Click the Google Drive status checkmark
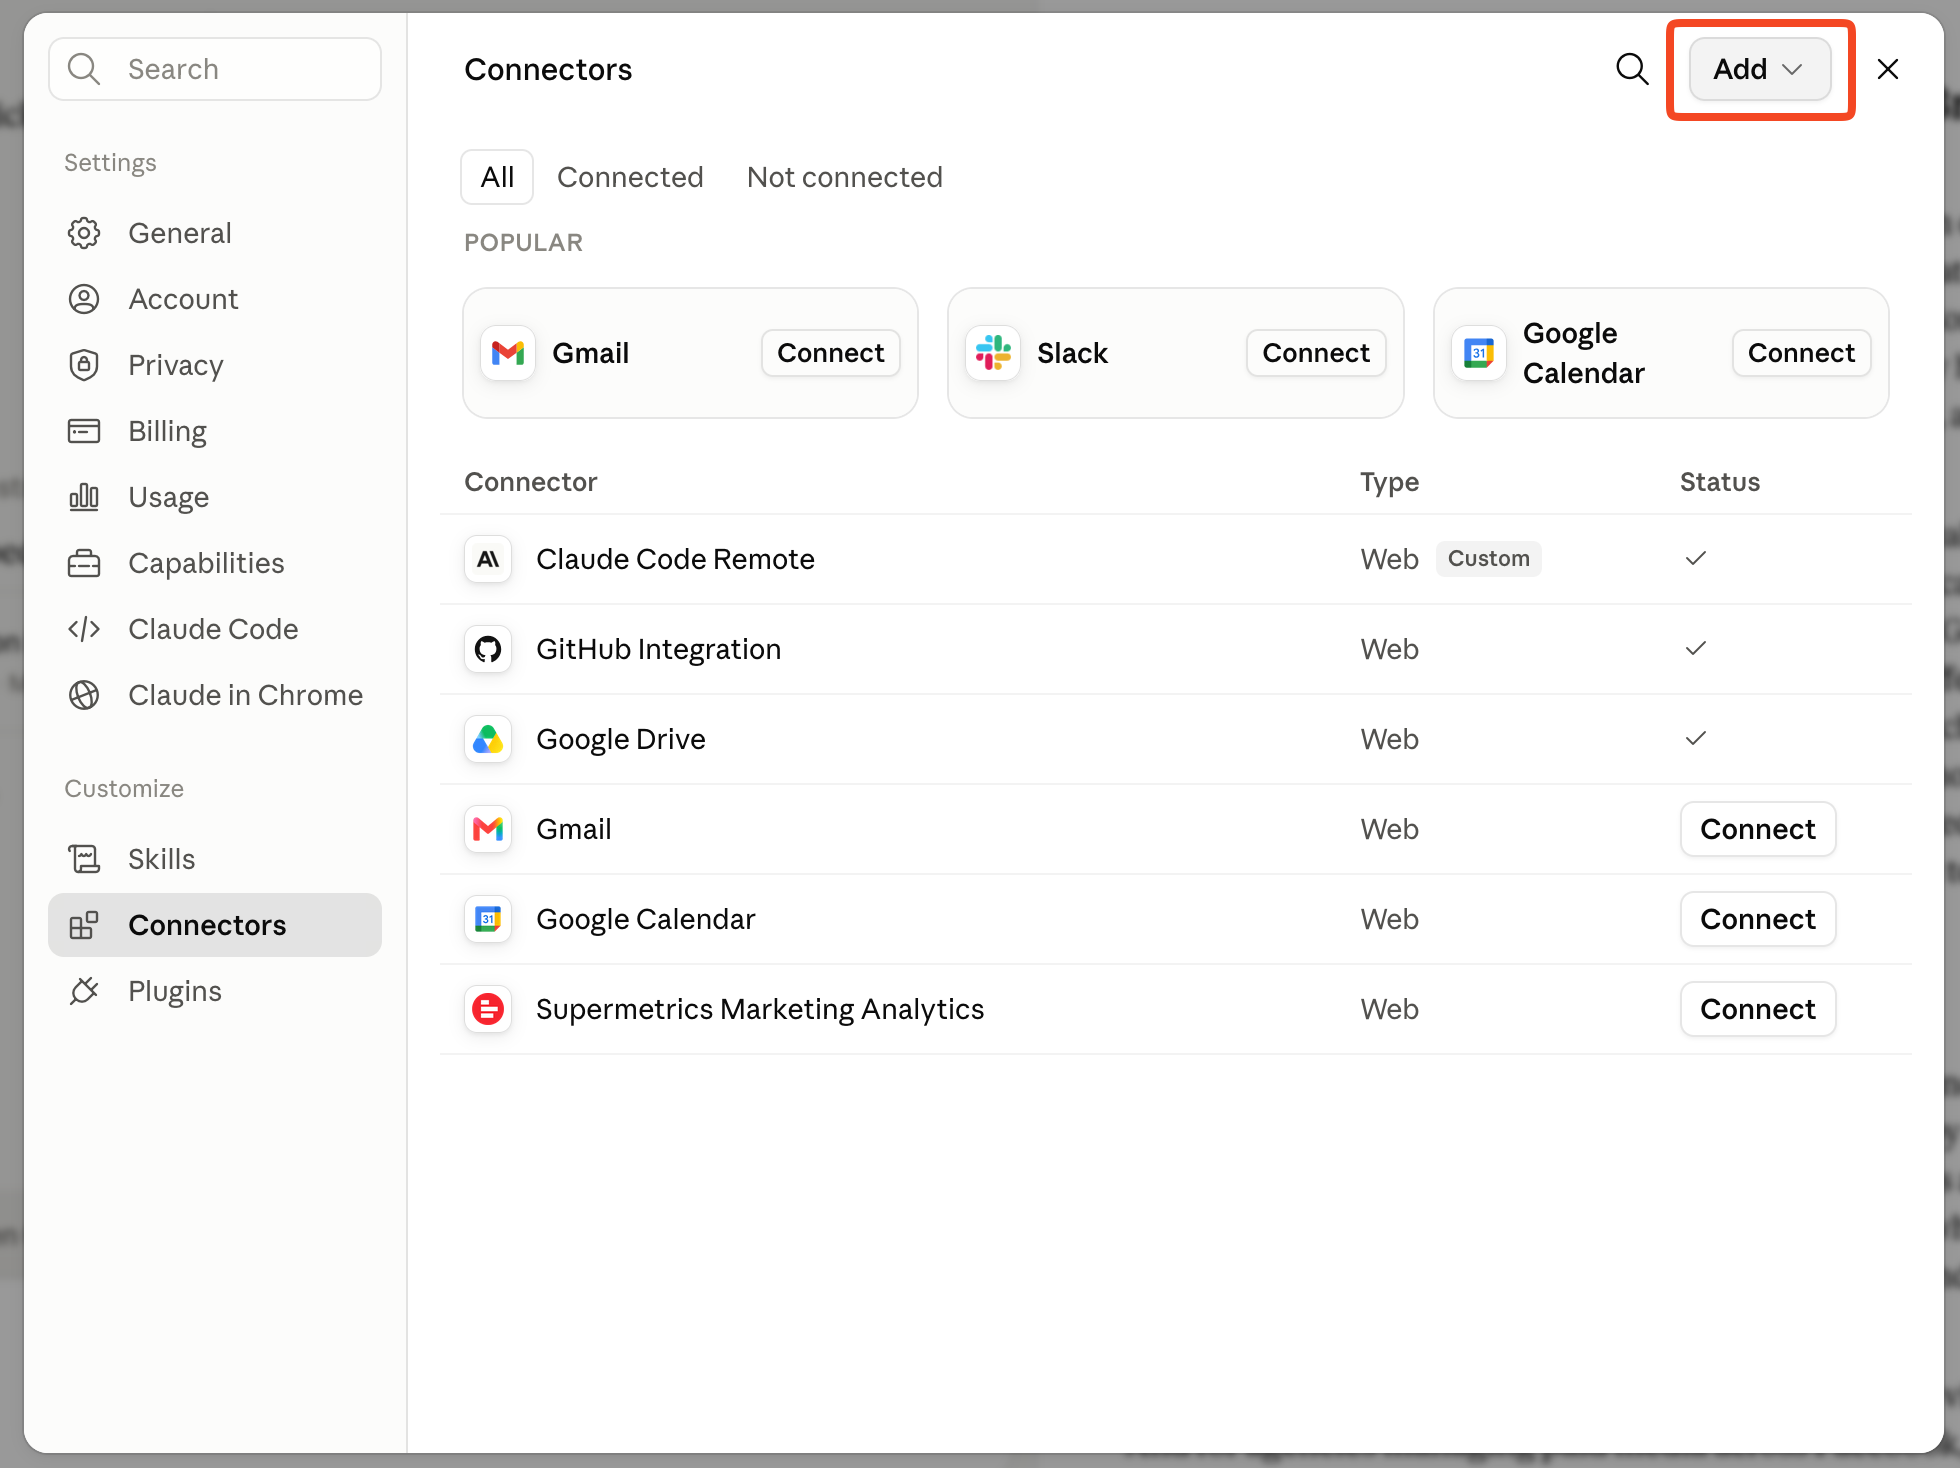 tap(1696, 738)
